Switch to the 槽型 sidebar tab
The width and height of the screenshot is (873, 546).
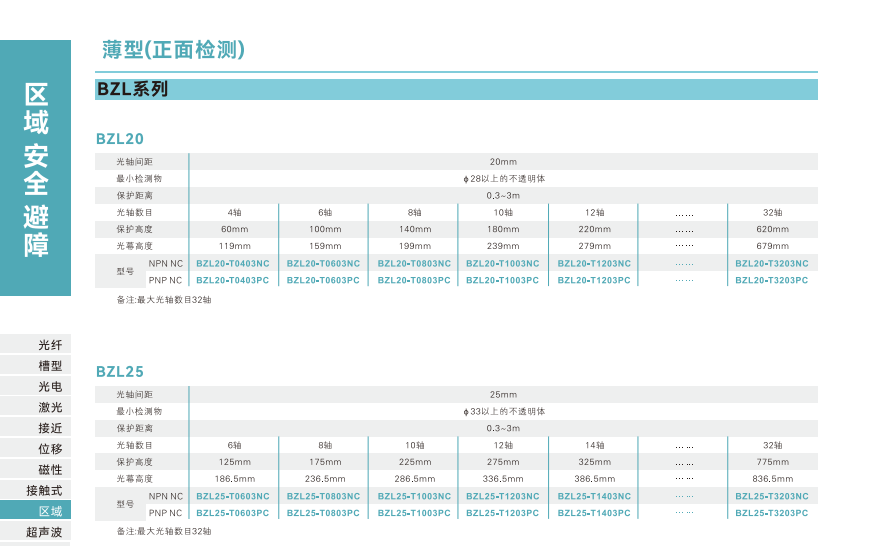pyautogui.click(x=50, y=366)
